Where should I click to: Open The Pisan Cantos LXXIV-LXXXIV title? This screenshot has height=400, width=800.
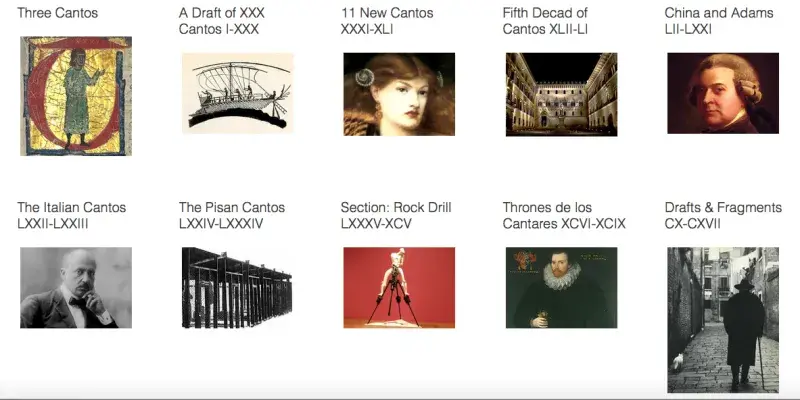(x=232, y=215)
